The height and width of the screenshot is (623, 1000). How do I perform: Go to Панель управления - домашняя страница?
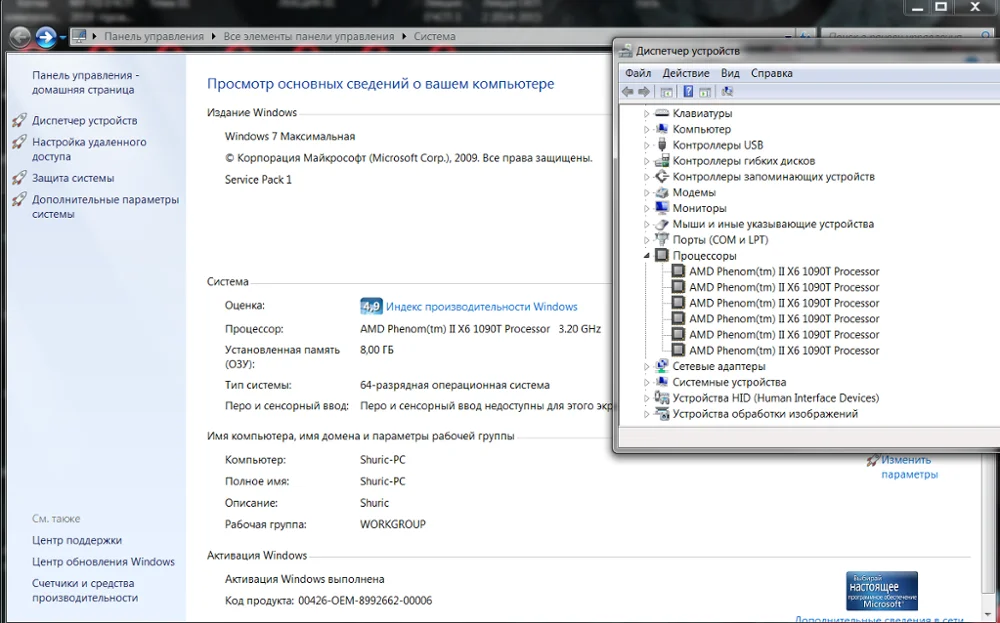coord(85,82)
